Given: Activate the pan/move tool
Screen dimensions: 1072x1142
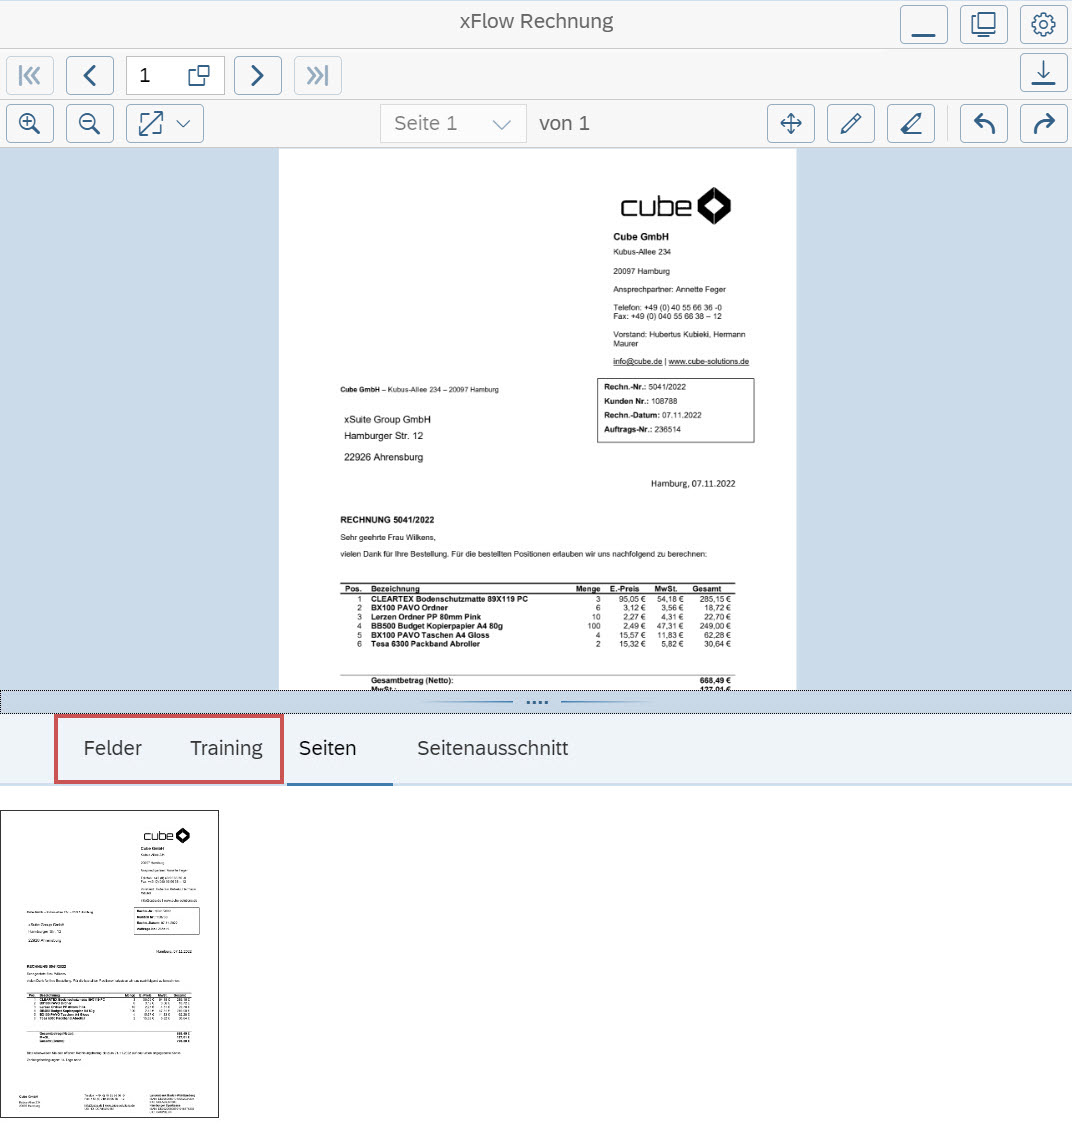Looking at the screenshot, I should pyautogui.click(x=790, y=123).
